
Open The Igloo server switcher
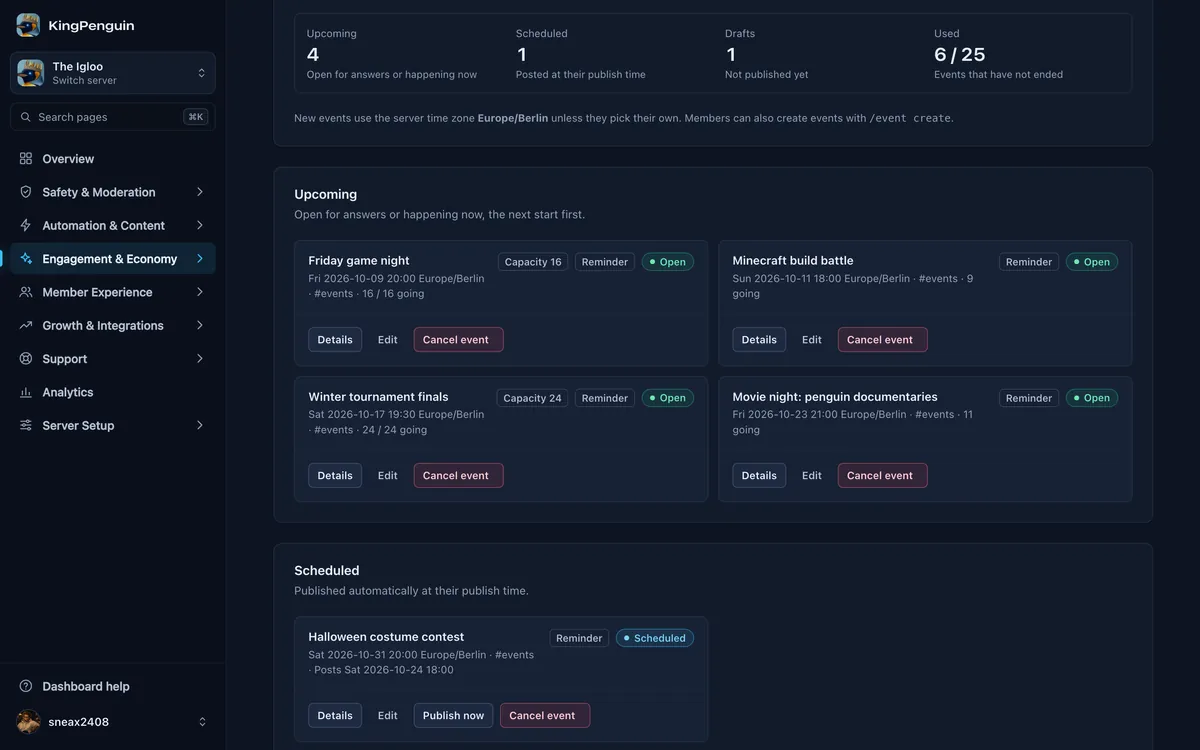[113, 73]
